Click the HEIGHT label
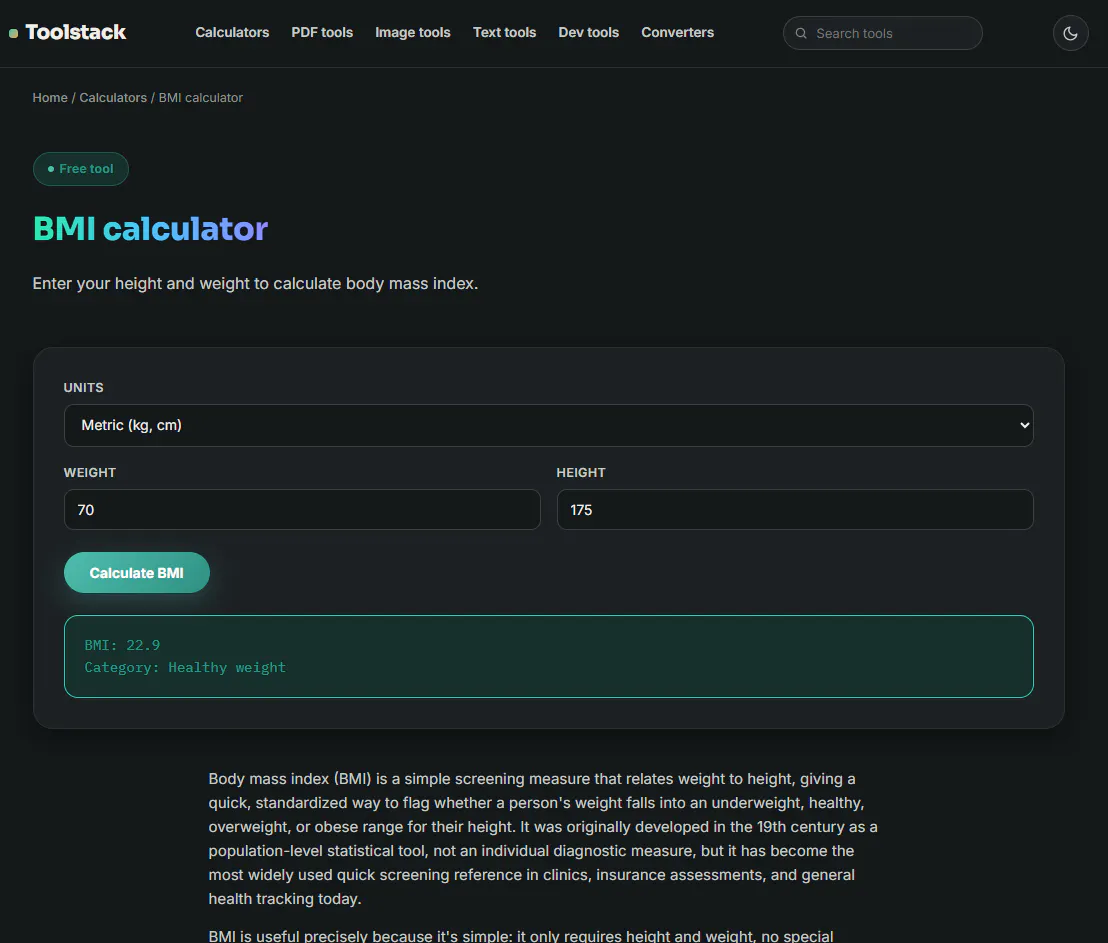 point(581,472)
